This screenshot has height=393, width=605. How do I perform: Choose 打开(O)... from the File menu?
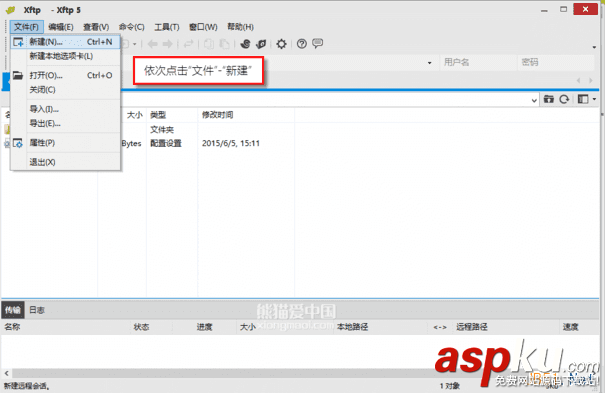(66, 75)
